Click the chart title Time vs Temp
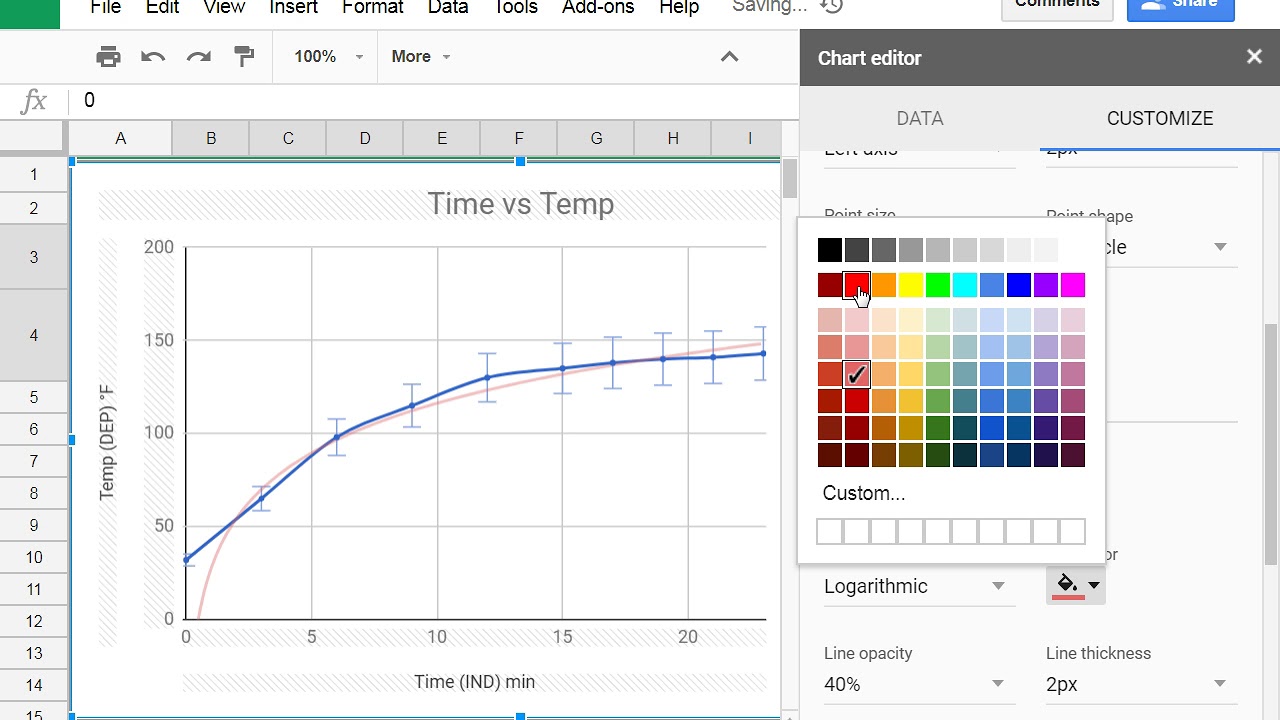This screenshot has width=1280, height=720. [x=521, y=204]
